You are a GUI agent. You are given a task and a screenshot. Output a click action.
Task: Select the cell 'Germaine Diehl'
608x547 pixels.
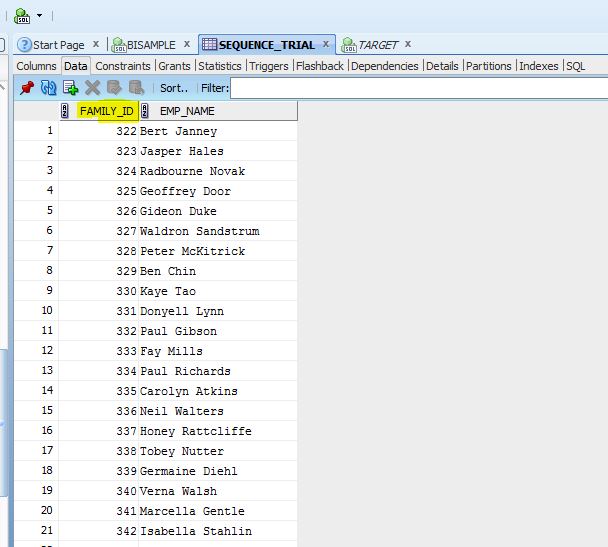click(x=218, y=471)
